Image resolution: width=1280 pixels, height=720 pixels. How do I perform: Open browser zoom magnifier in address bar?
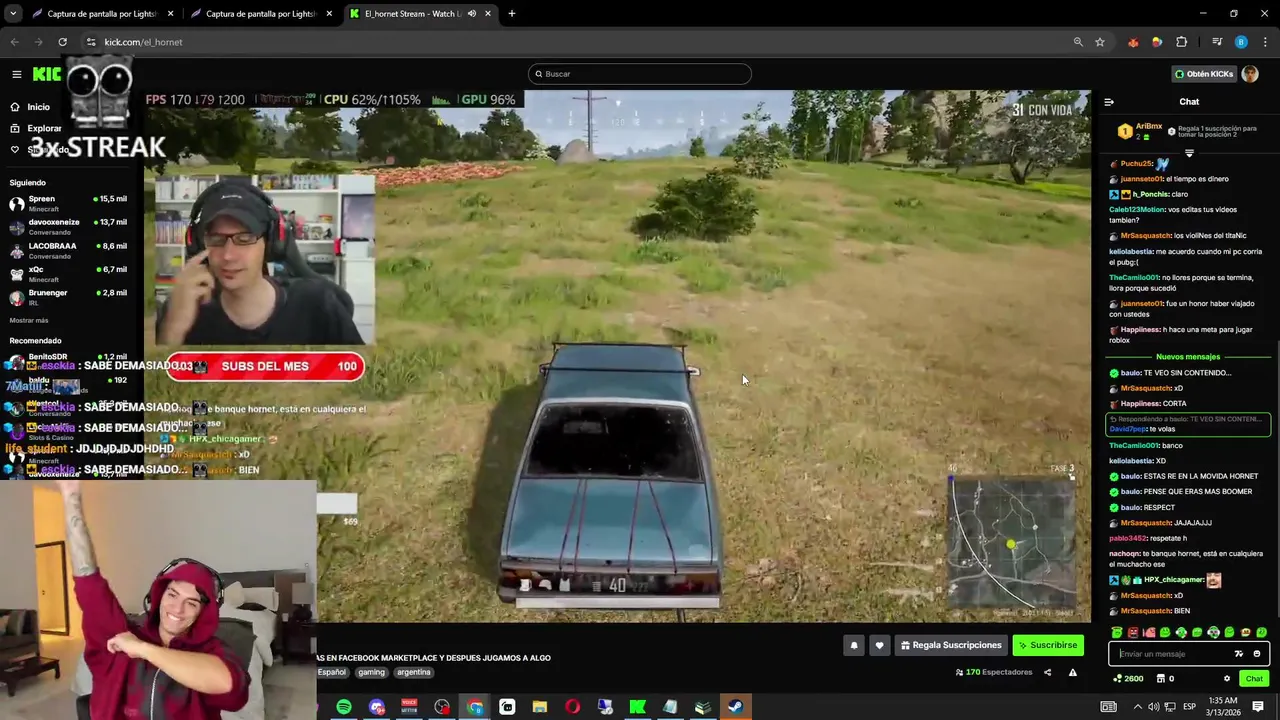click(1078, 42)
